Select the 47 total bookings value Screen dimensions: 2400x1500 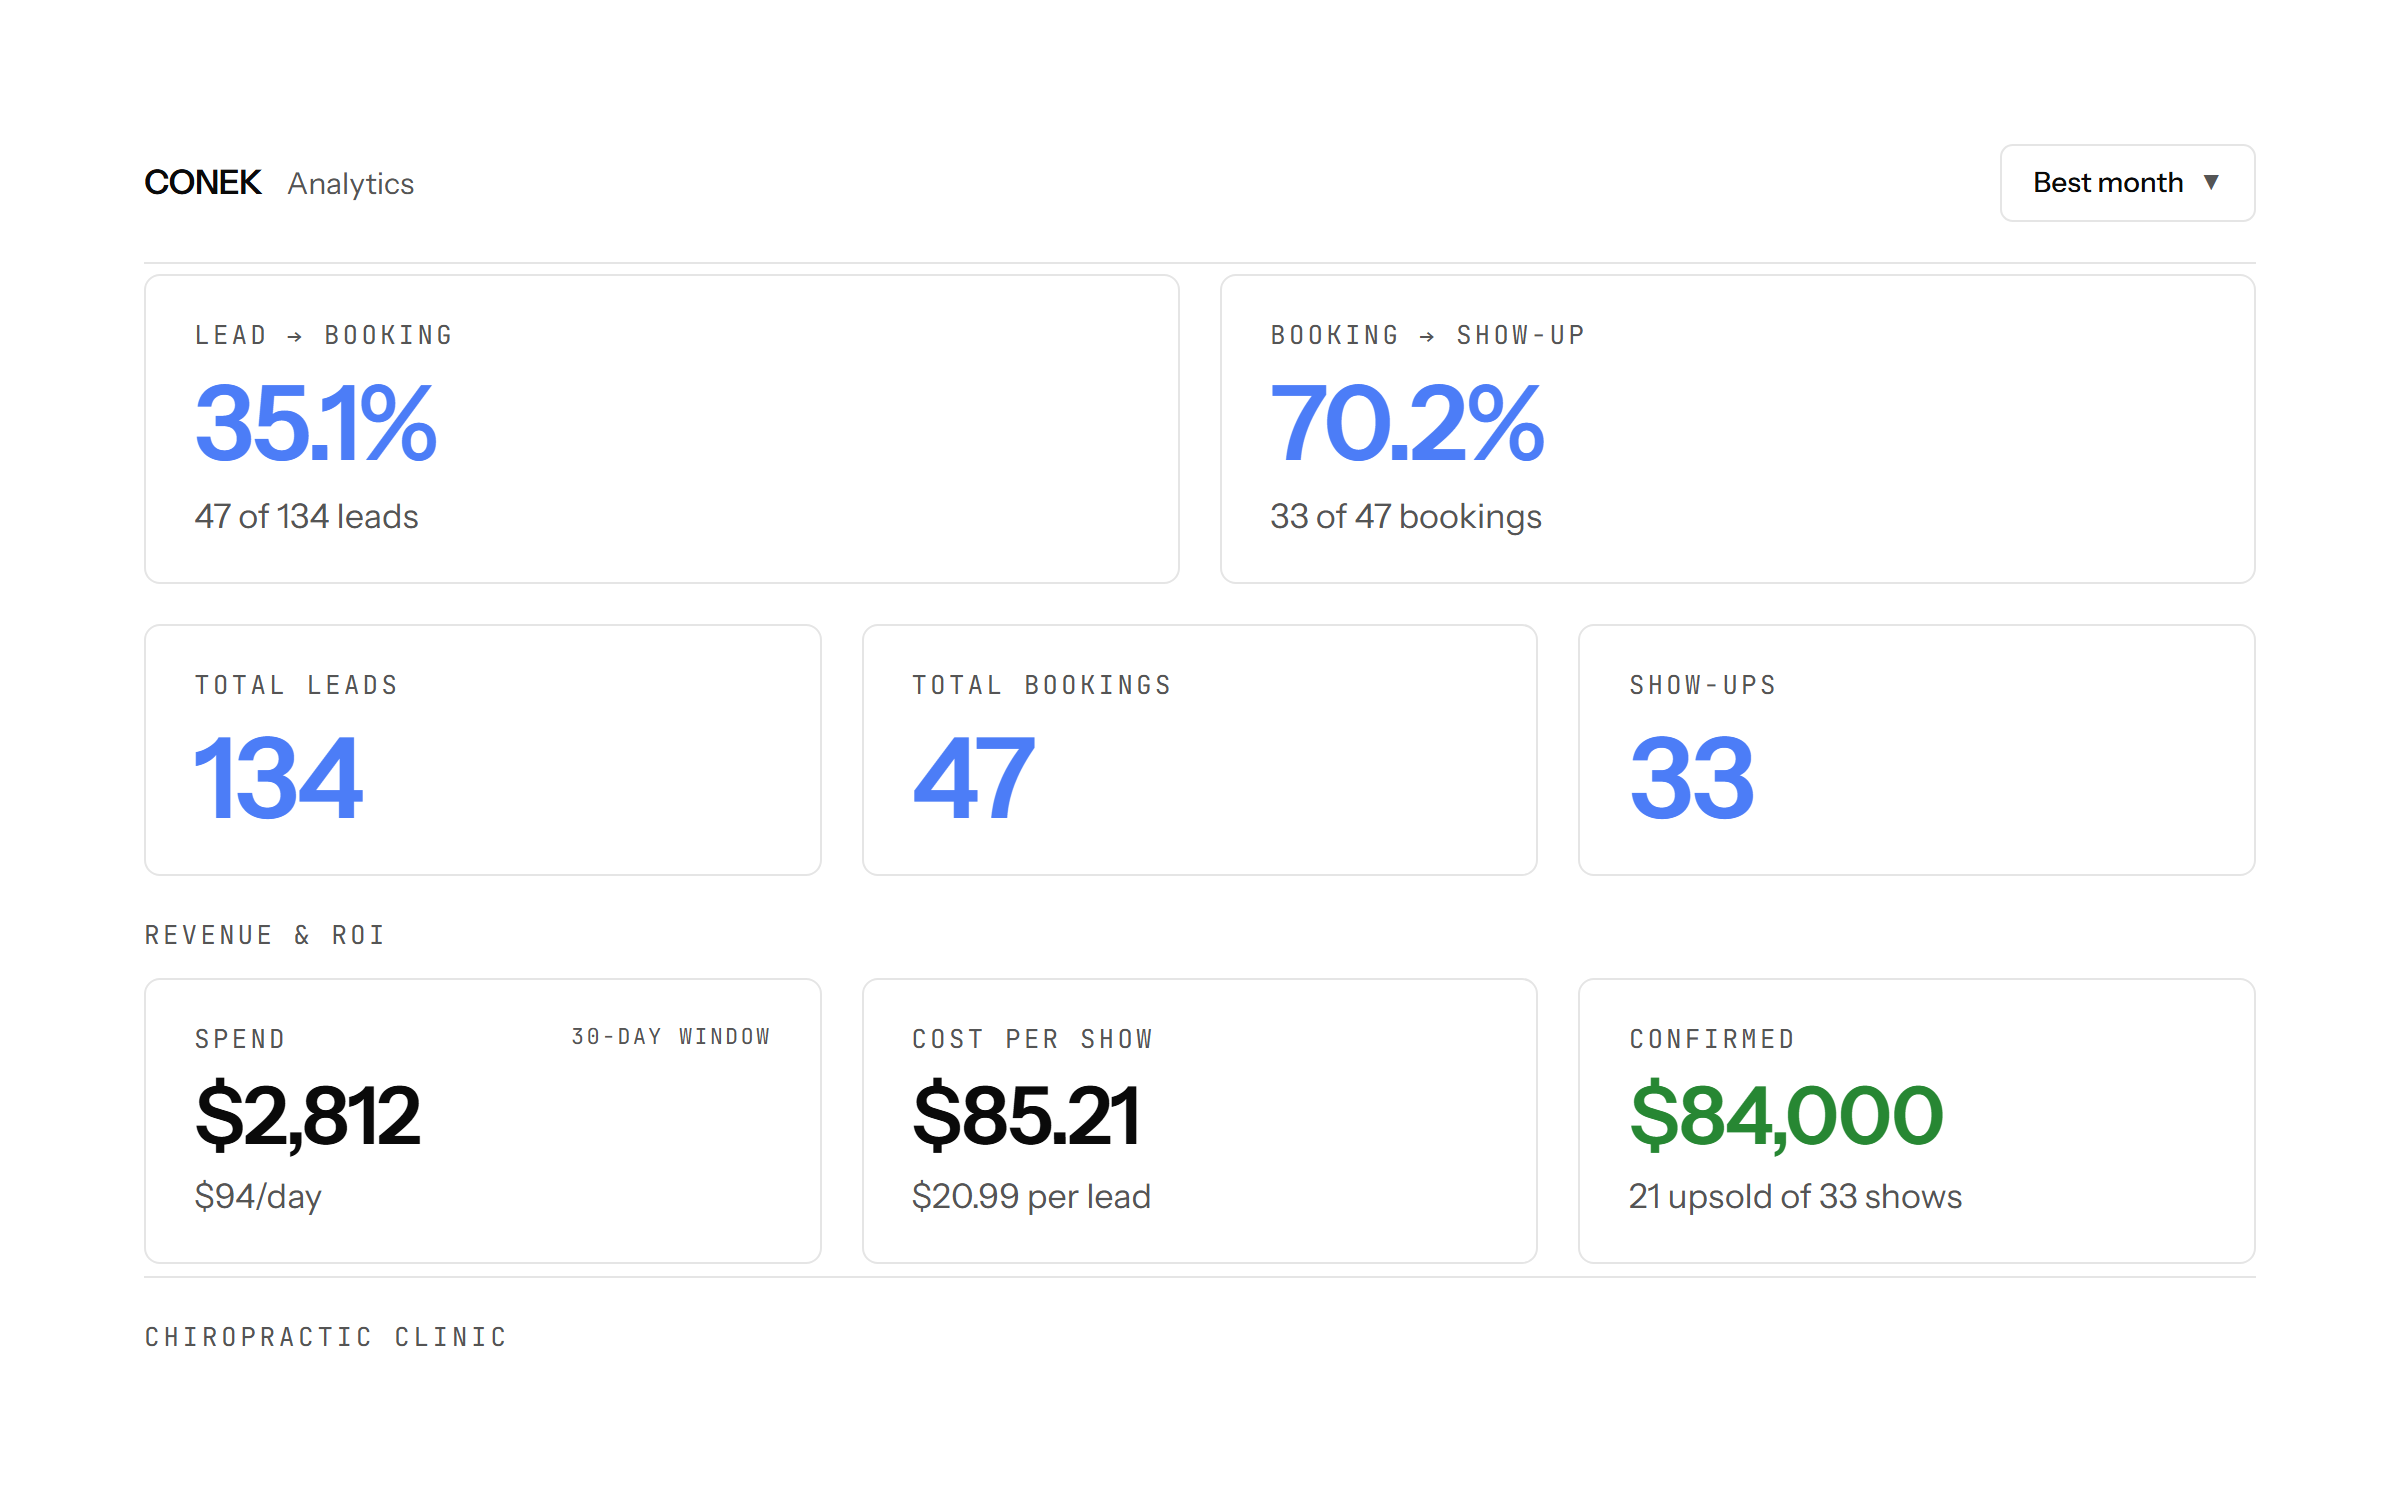pos(973,777)
